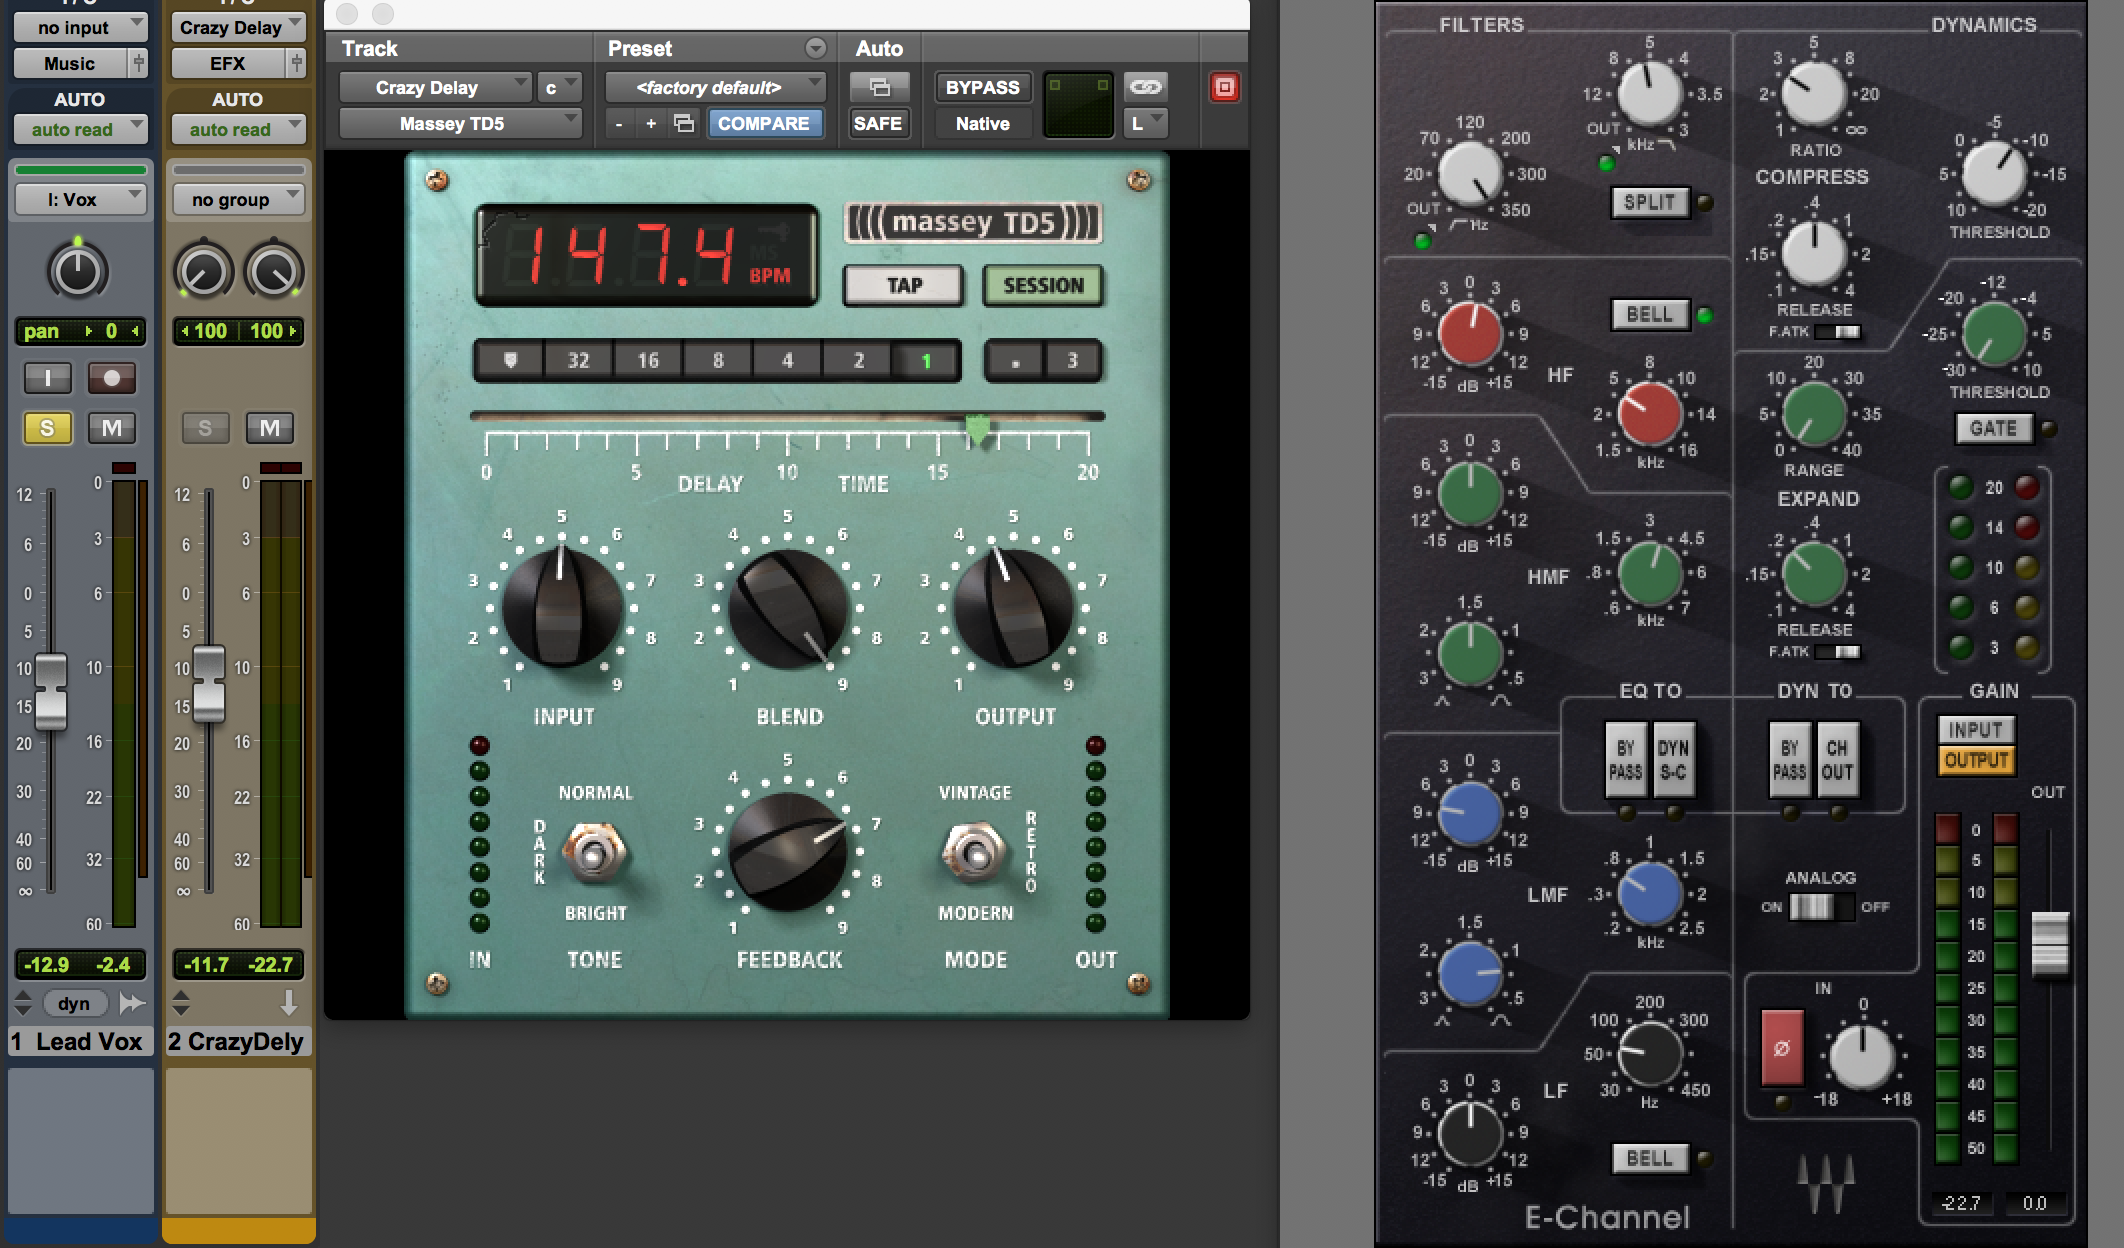Select next preset with plus button
The height and width of the screenshot is (1248, 2124).
point(651,123)
